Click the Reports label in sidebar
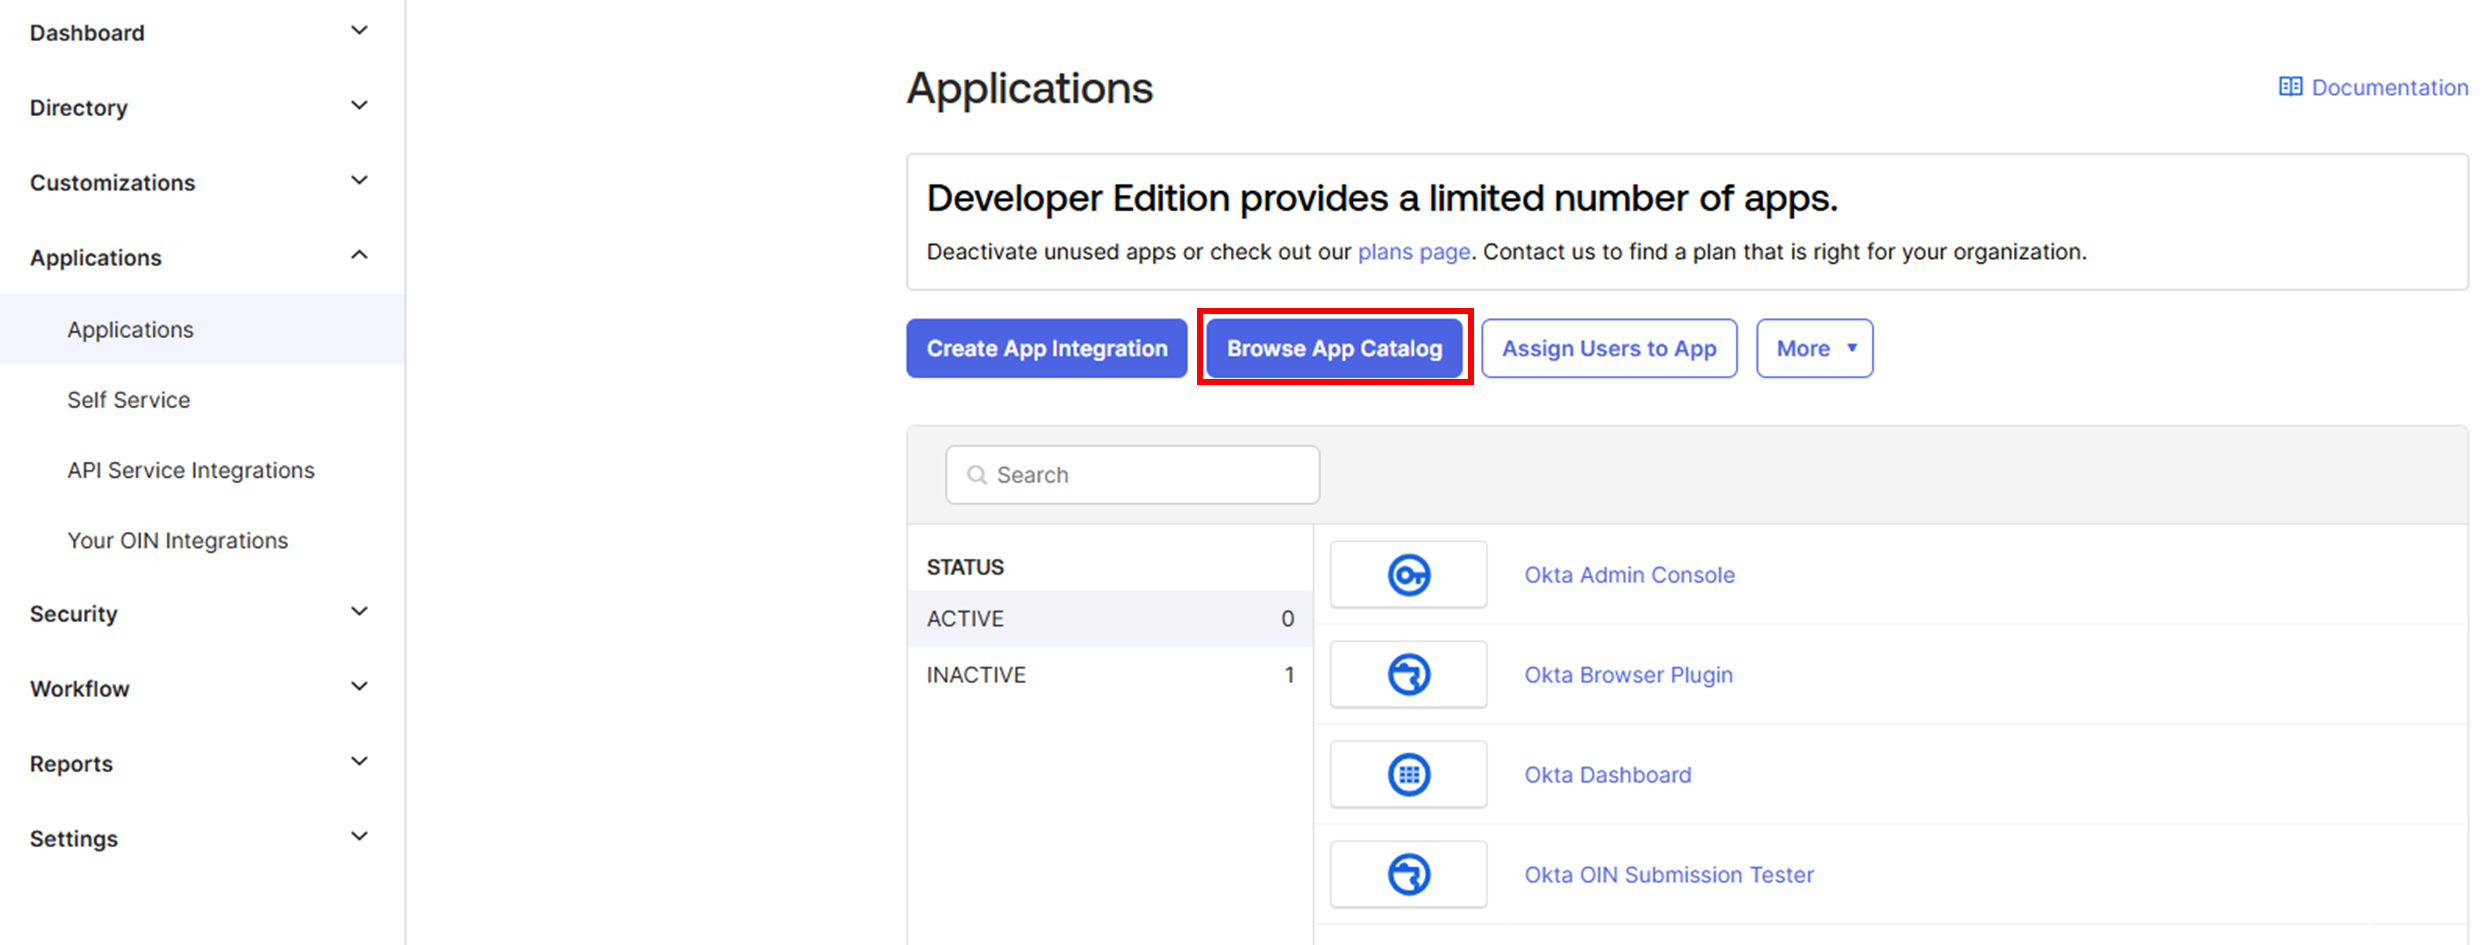 coord(71,764)
